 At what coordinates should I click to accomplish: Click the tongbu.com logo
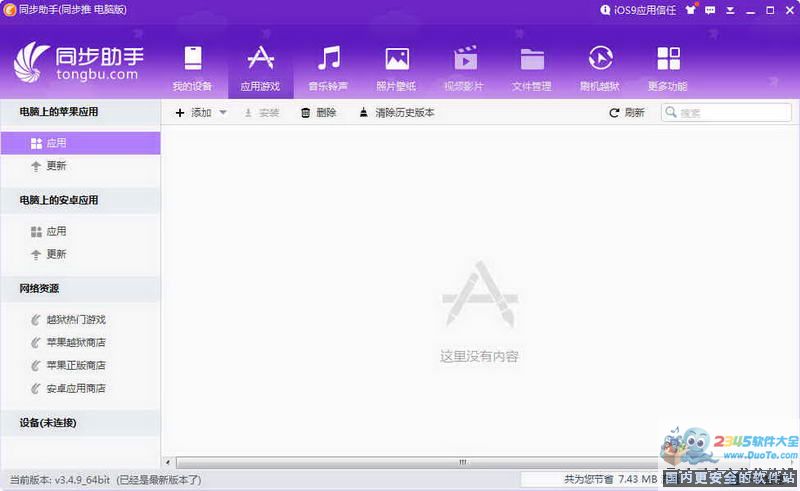[78, 64]
